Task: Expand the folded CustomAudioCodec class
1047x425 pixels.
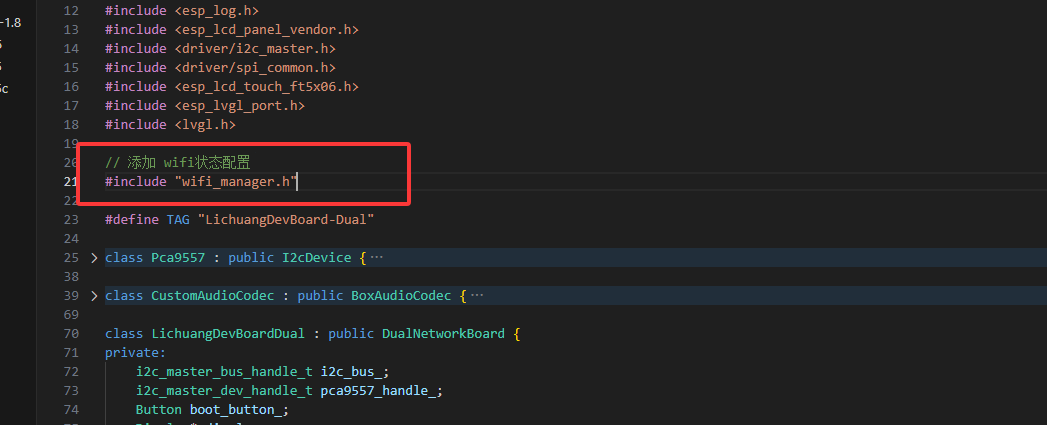Action: click(x=94, y=296)
